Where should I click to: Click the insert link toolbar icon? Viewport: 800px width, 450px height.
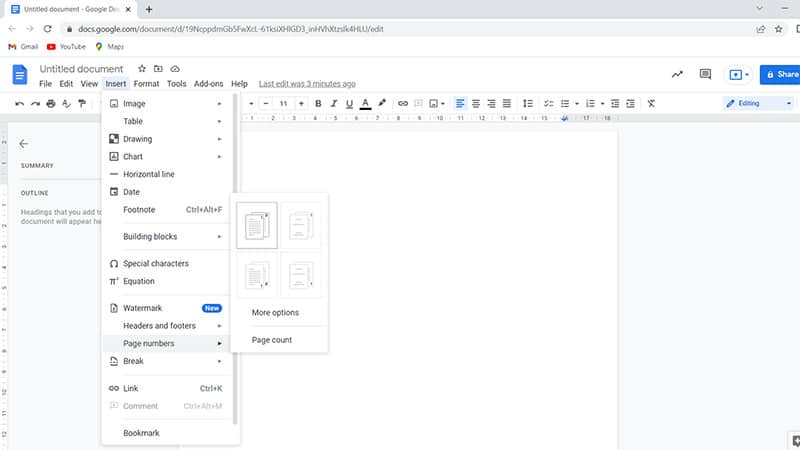coord(403,103)
